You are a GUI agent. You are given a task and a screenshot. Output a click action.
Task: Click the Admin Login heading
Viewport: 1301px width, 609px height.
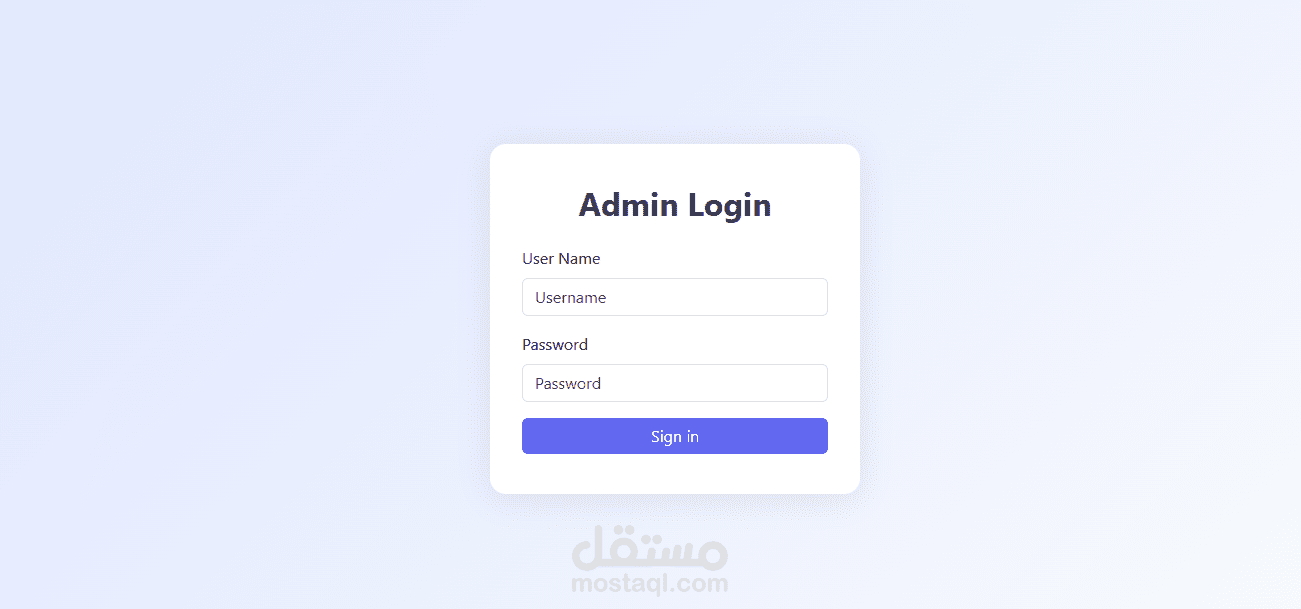click(675, 205)
